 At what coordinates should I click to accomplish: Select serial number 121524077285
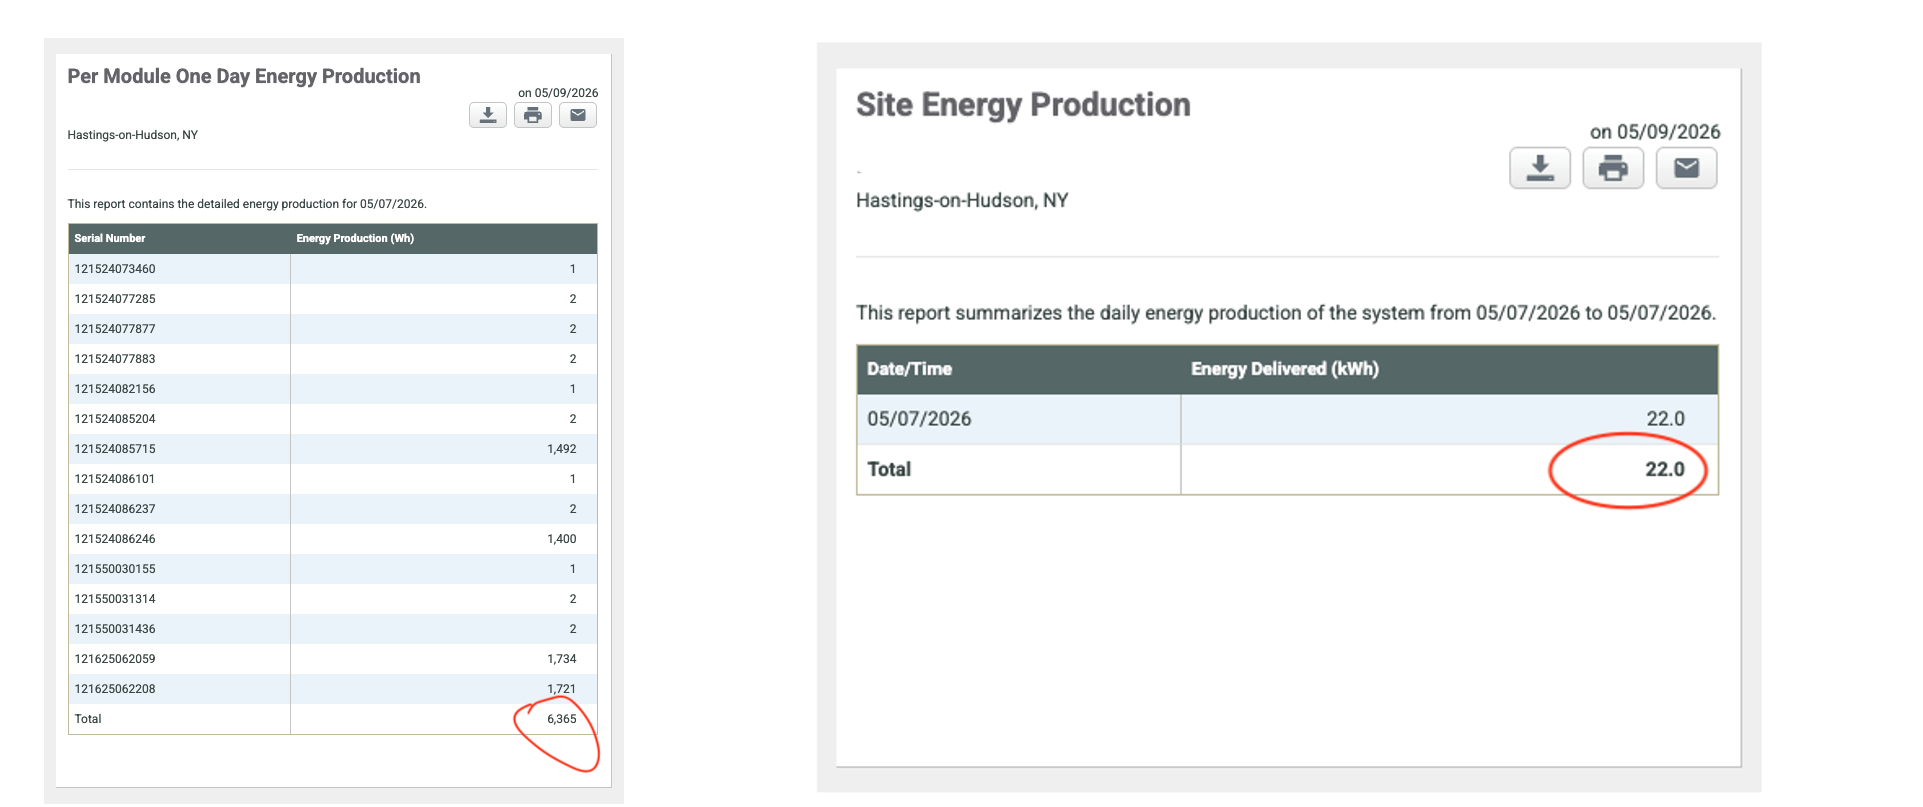point(115,299)
